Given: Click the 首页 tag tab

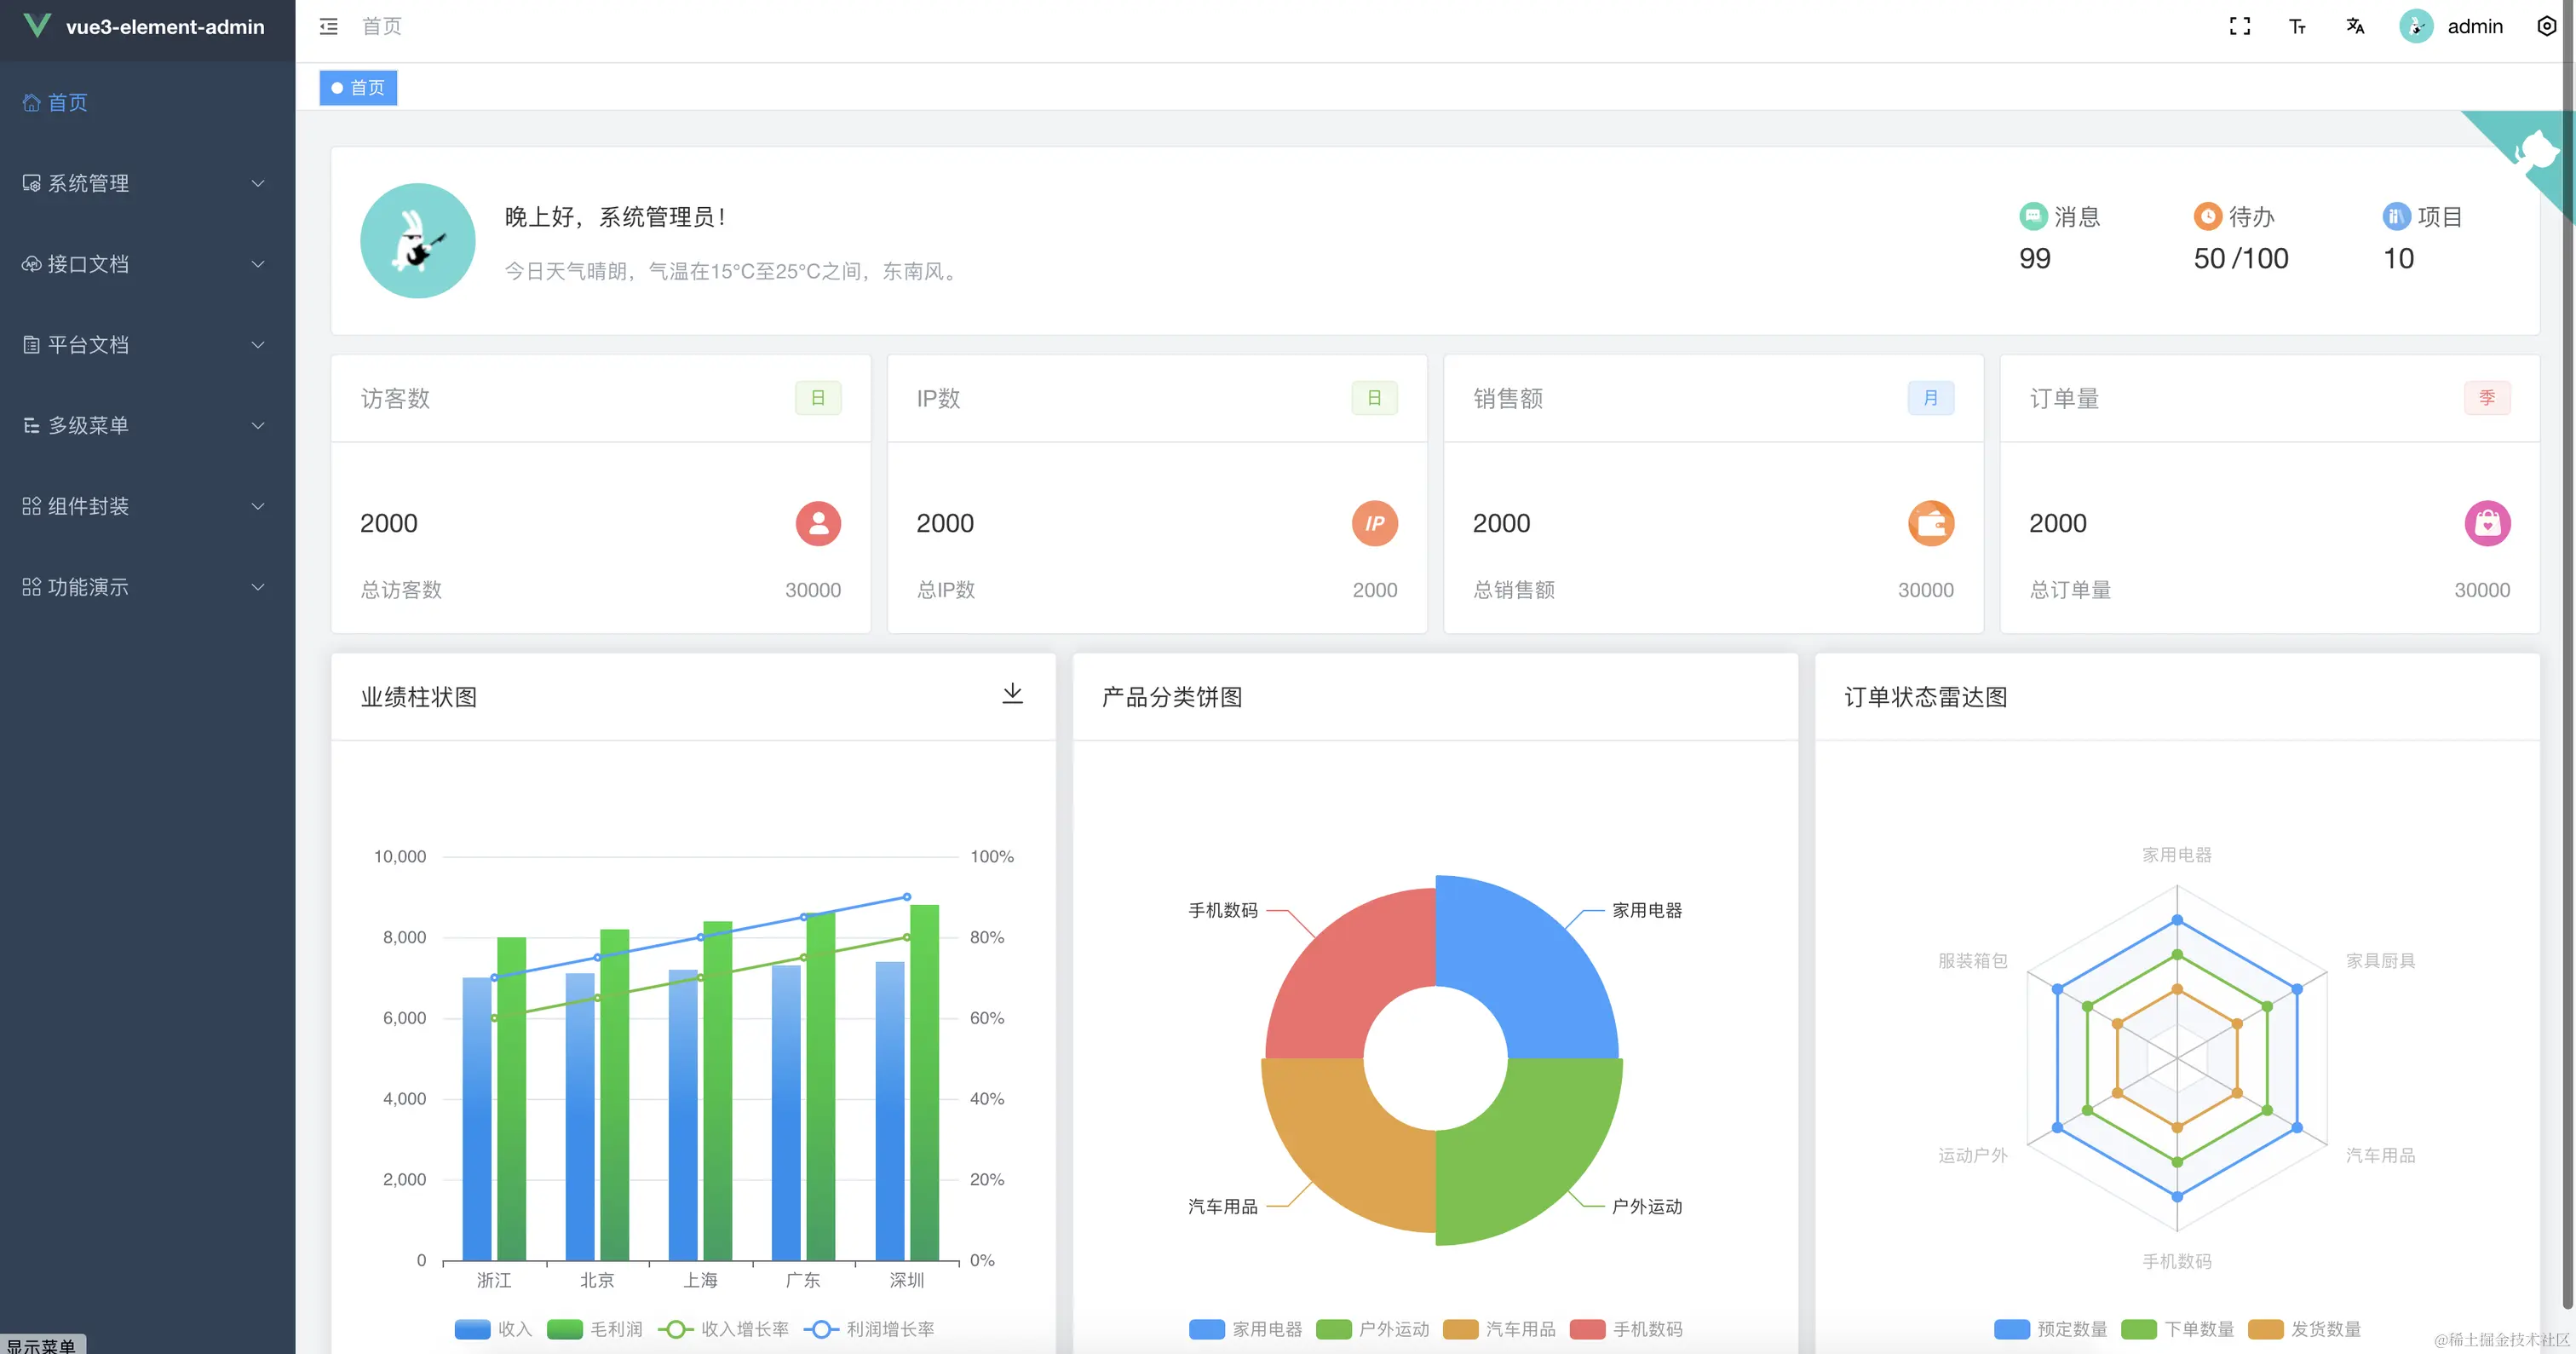Looking at the screenshot, I should [x=359, y=88].
